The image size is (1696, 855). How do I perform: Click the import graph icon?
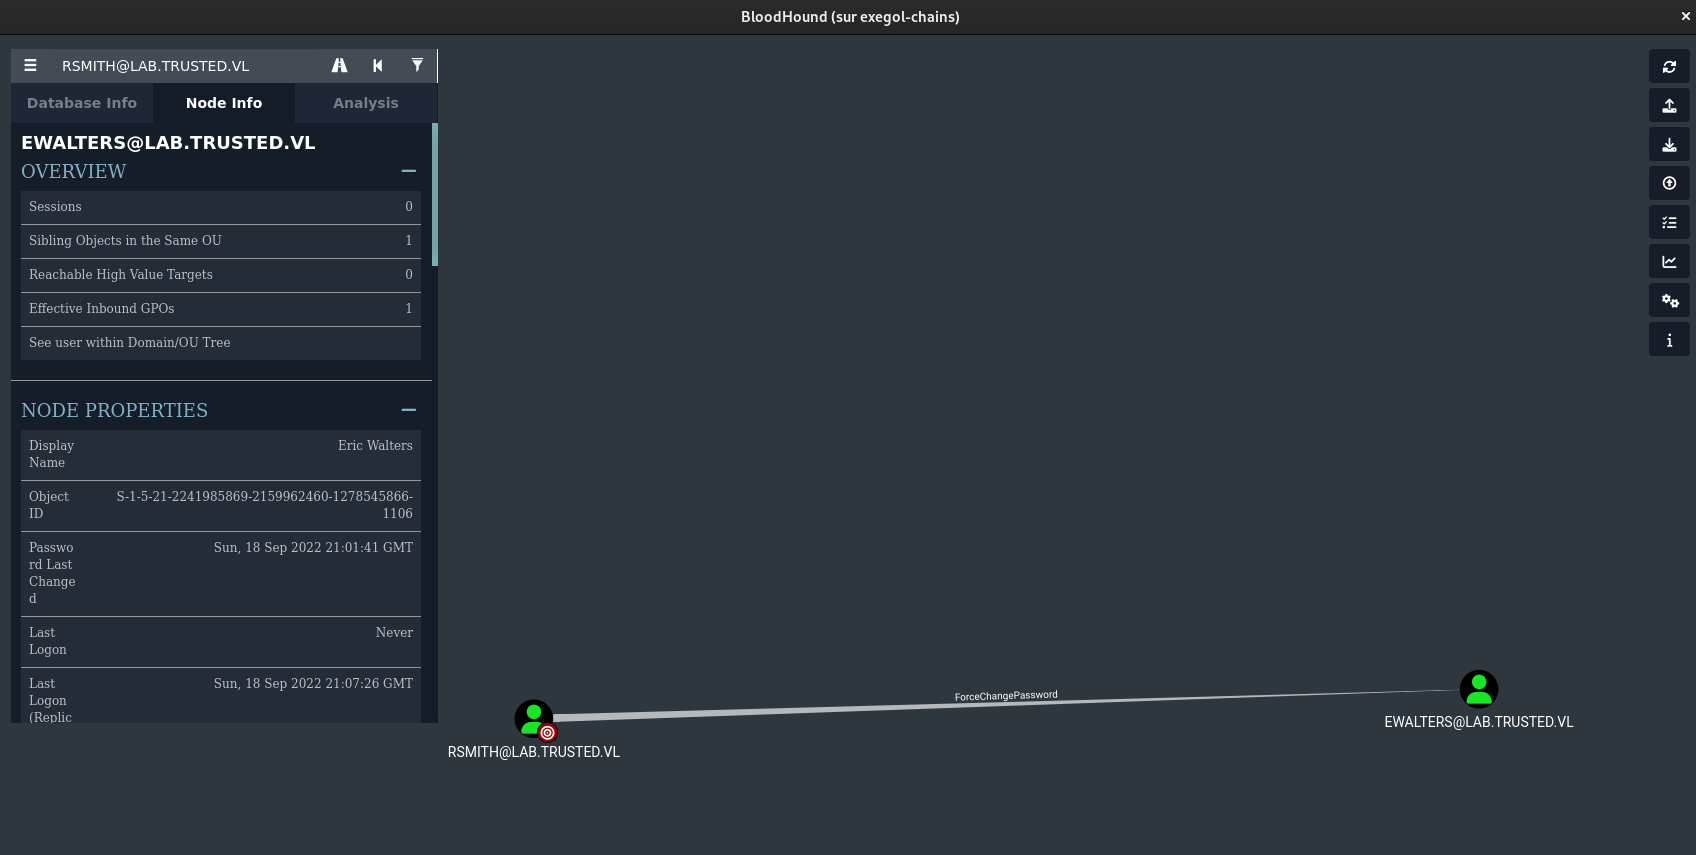[1669, 144]
